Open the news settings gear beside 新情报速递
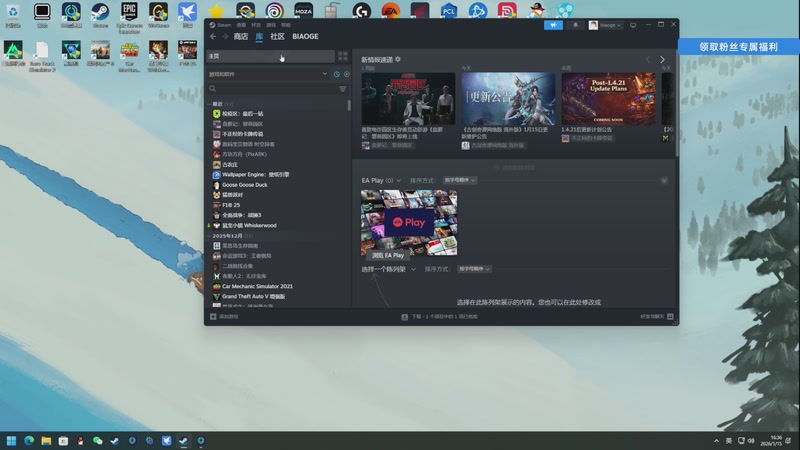The image size is (800, 450). 398,59
